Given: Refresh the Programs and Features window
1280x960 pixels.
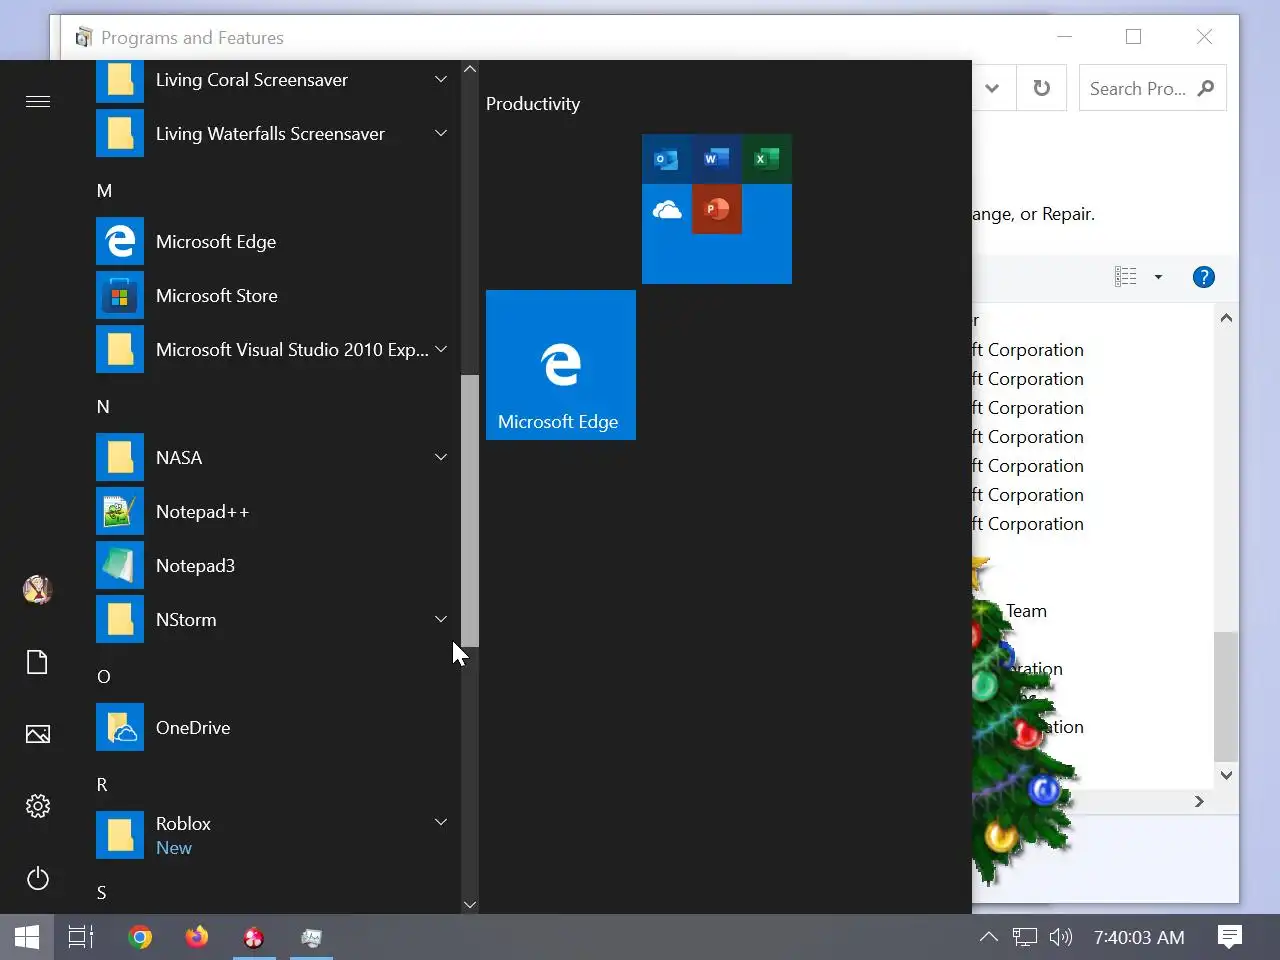Looking at the screenshot, I should (1041, 88).
